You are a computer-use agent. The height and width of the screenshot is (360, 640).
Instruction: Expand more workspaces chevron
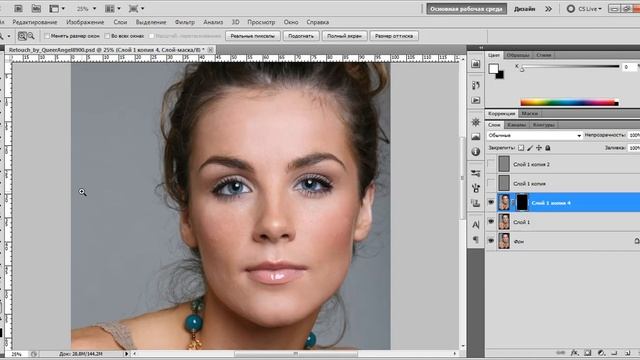(x=549, y=9)
